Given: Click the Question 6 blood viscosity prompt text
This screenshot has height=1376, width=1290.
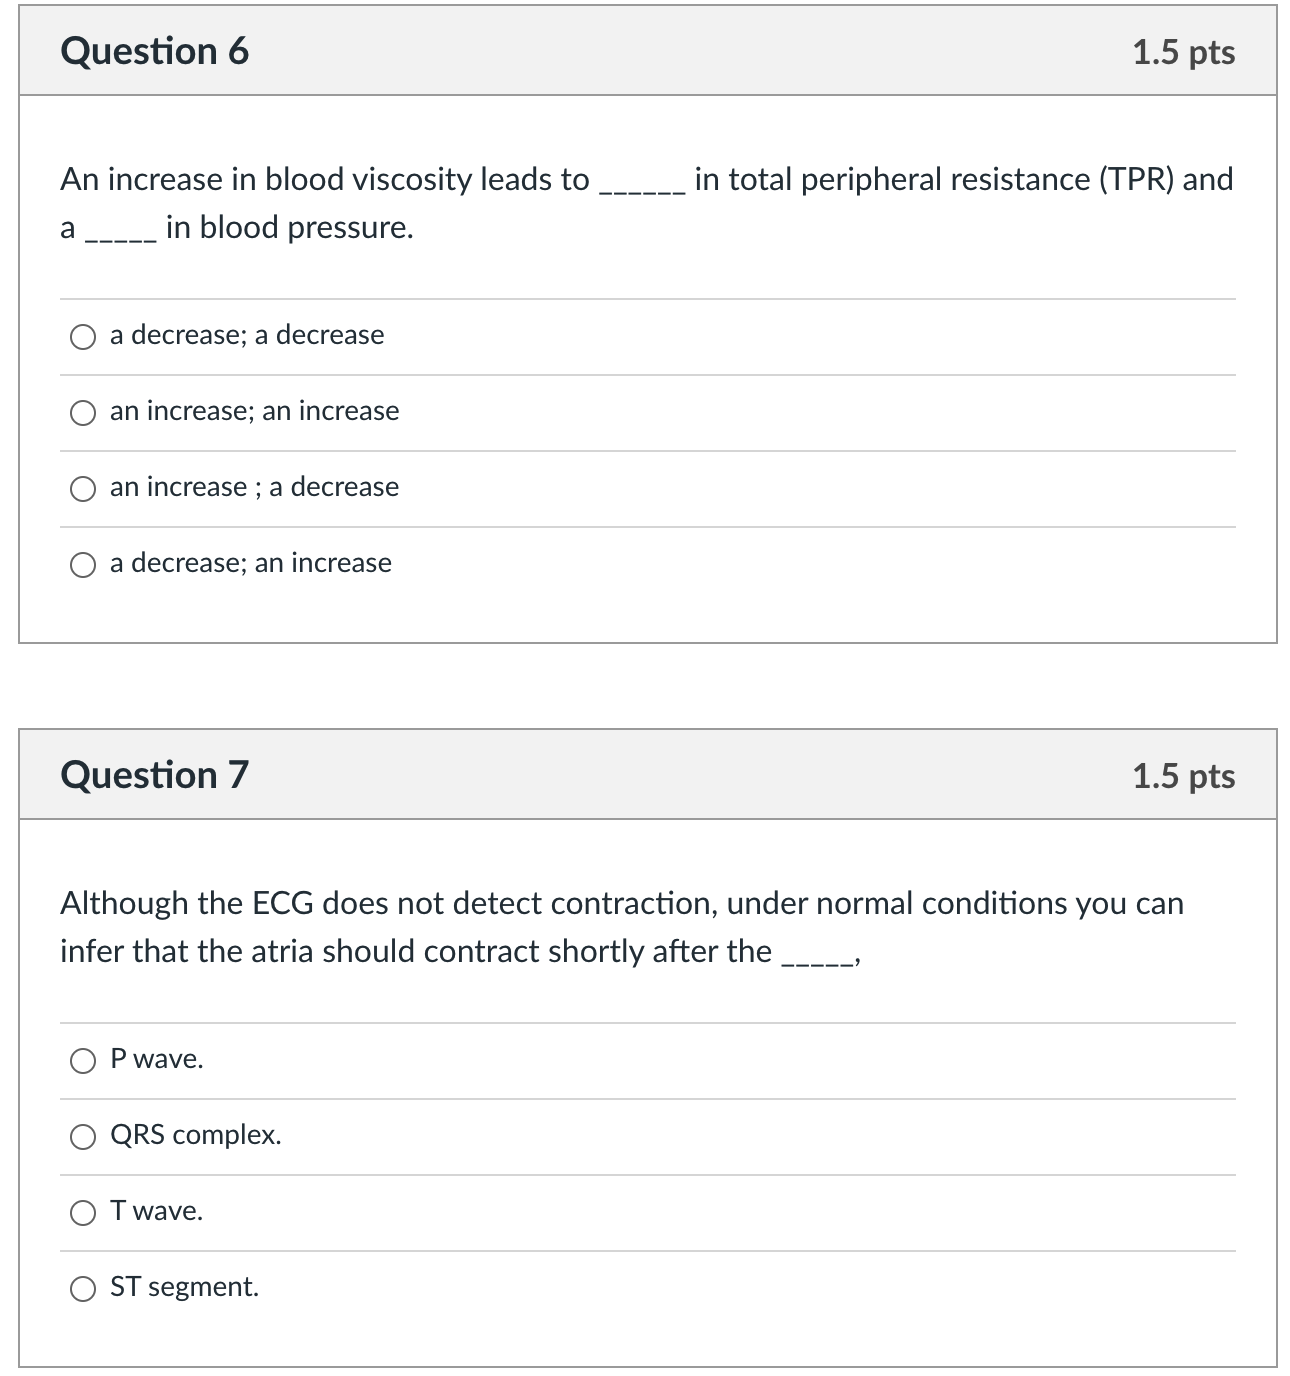Looking at the screenshot, I should 647,204.
